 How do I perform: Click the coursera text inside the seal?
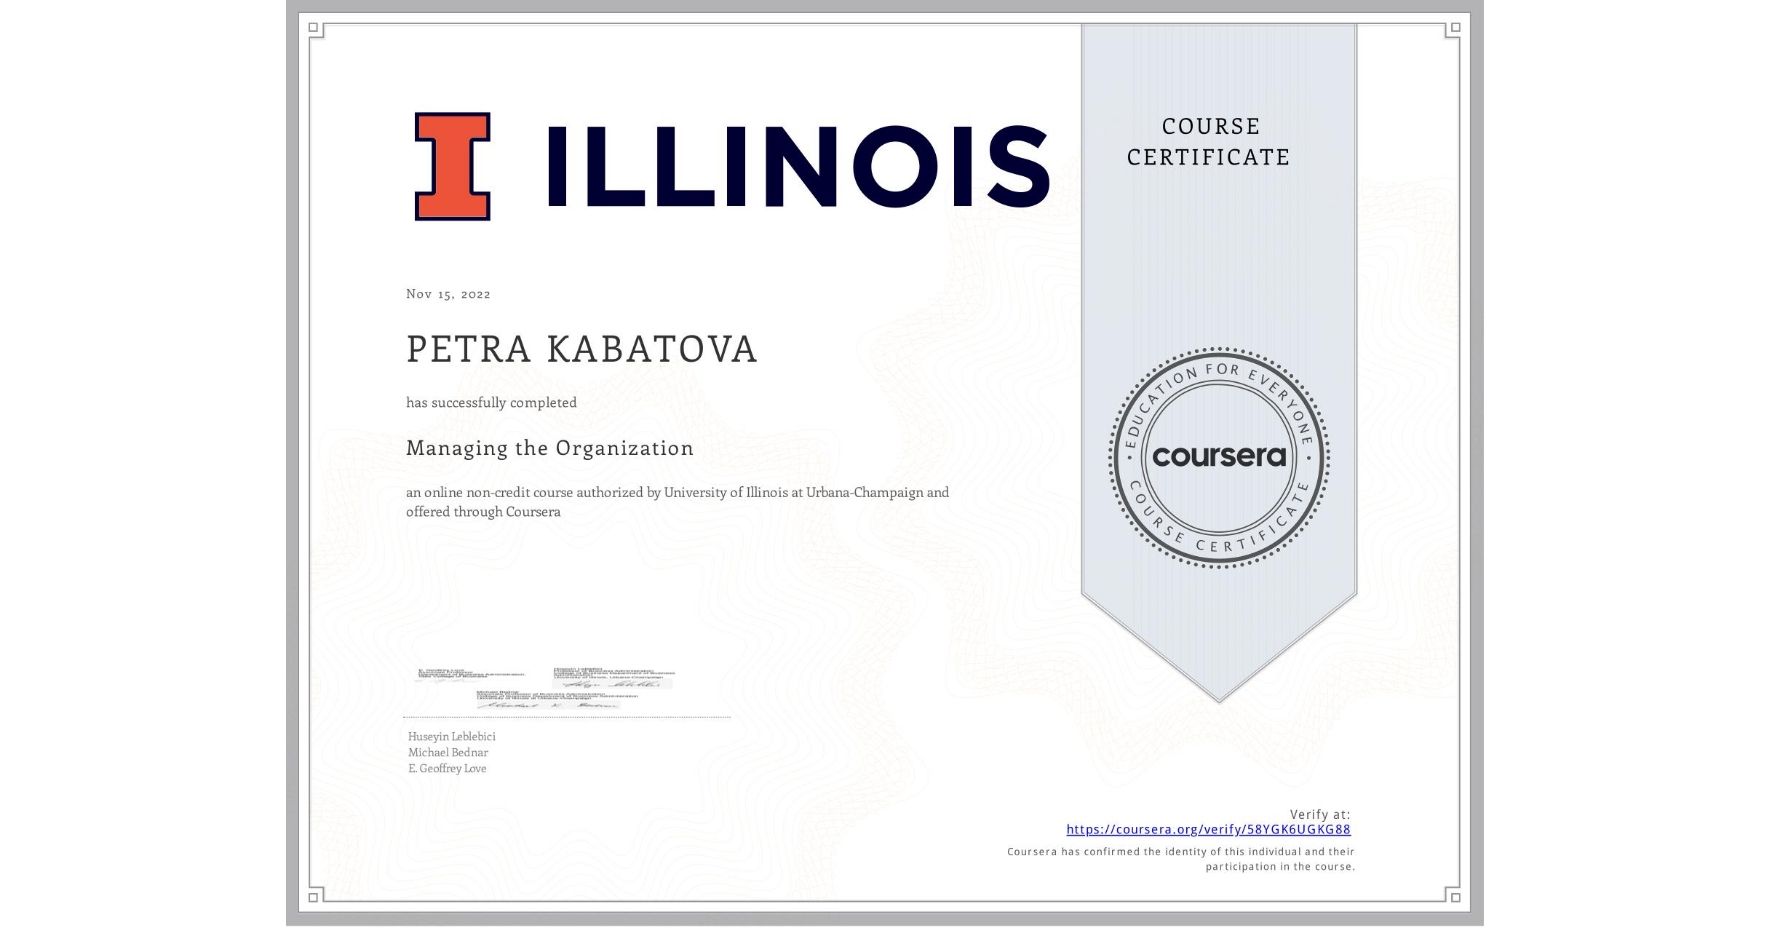click(1218, 457)
